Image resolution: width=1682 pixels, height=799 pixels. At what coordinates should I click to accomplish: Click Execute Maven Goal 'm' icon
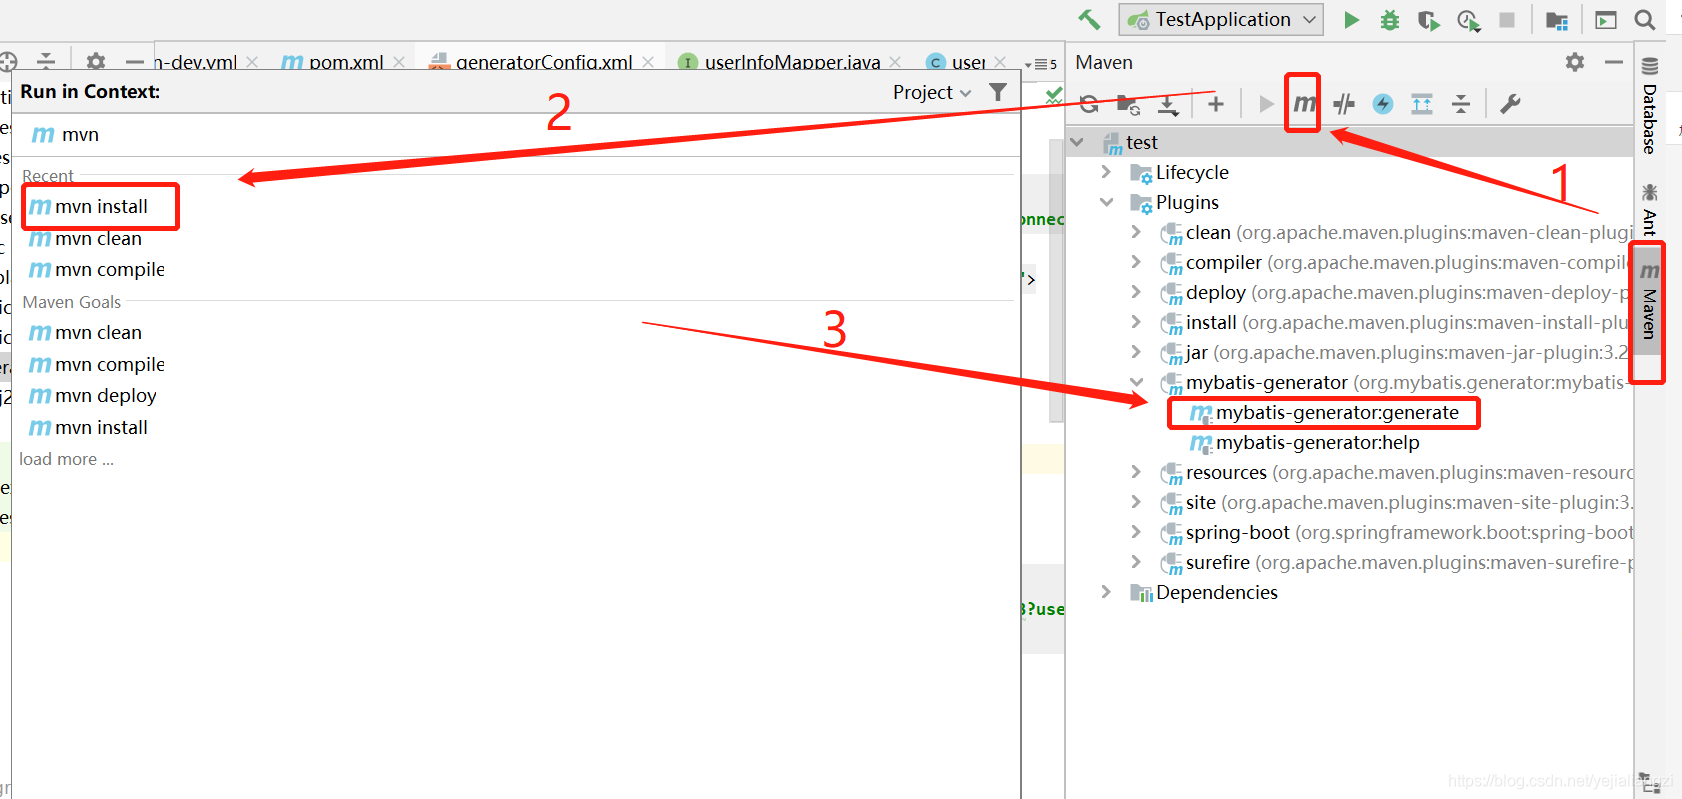coord(1304,104)
